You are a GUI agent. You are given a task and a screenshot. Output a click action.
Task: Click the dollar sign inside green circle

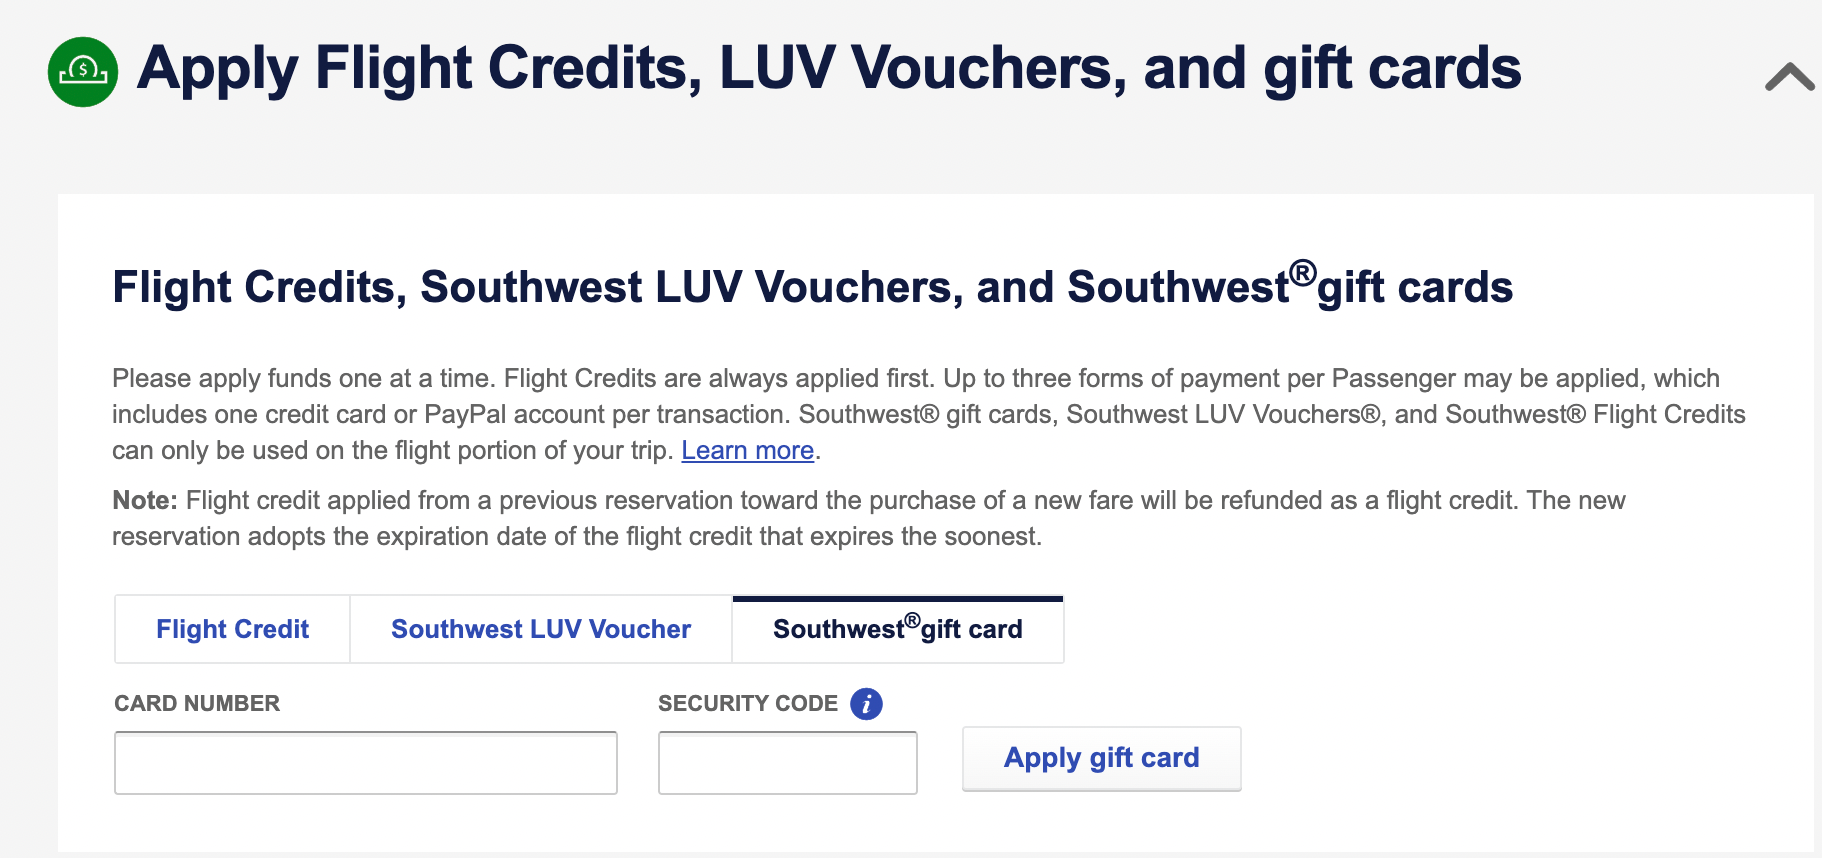[82, 70]
